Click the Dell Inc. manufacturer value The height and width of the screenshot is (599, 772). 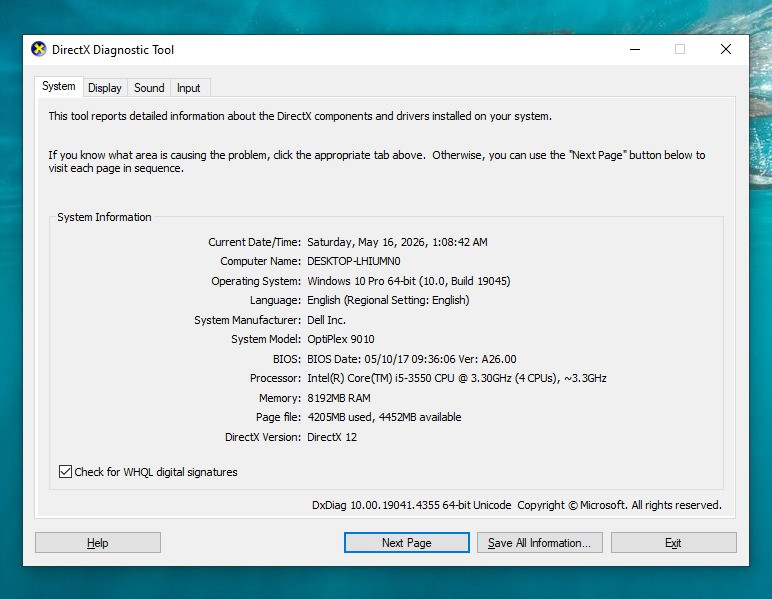click(326, 320)
